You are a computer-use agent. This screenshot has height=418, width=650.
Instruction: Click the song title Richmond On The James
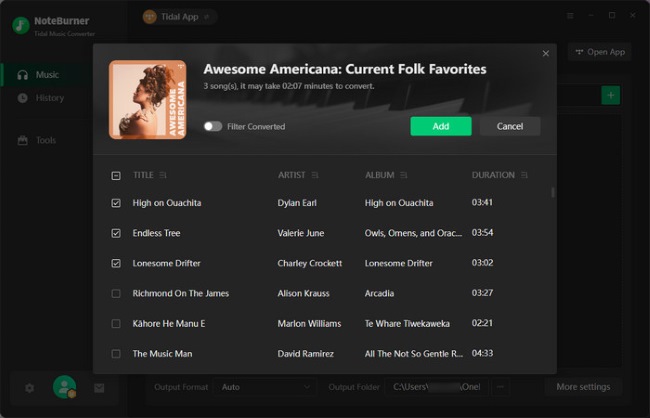coord(181,294)
